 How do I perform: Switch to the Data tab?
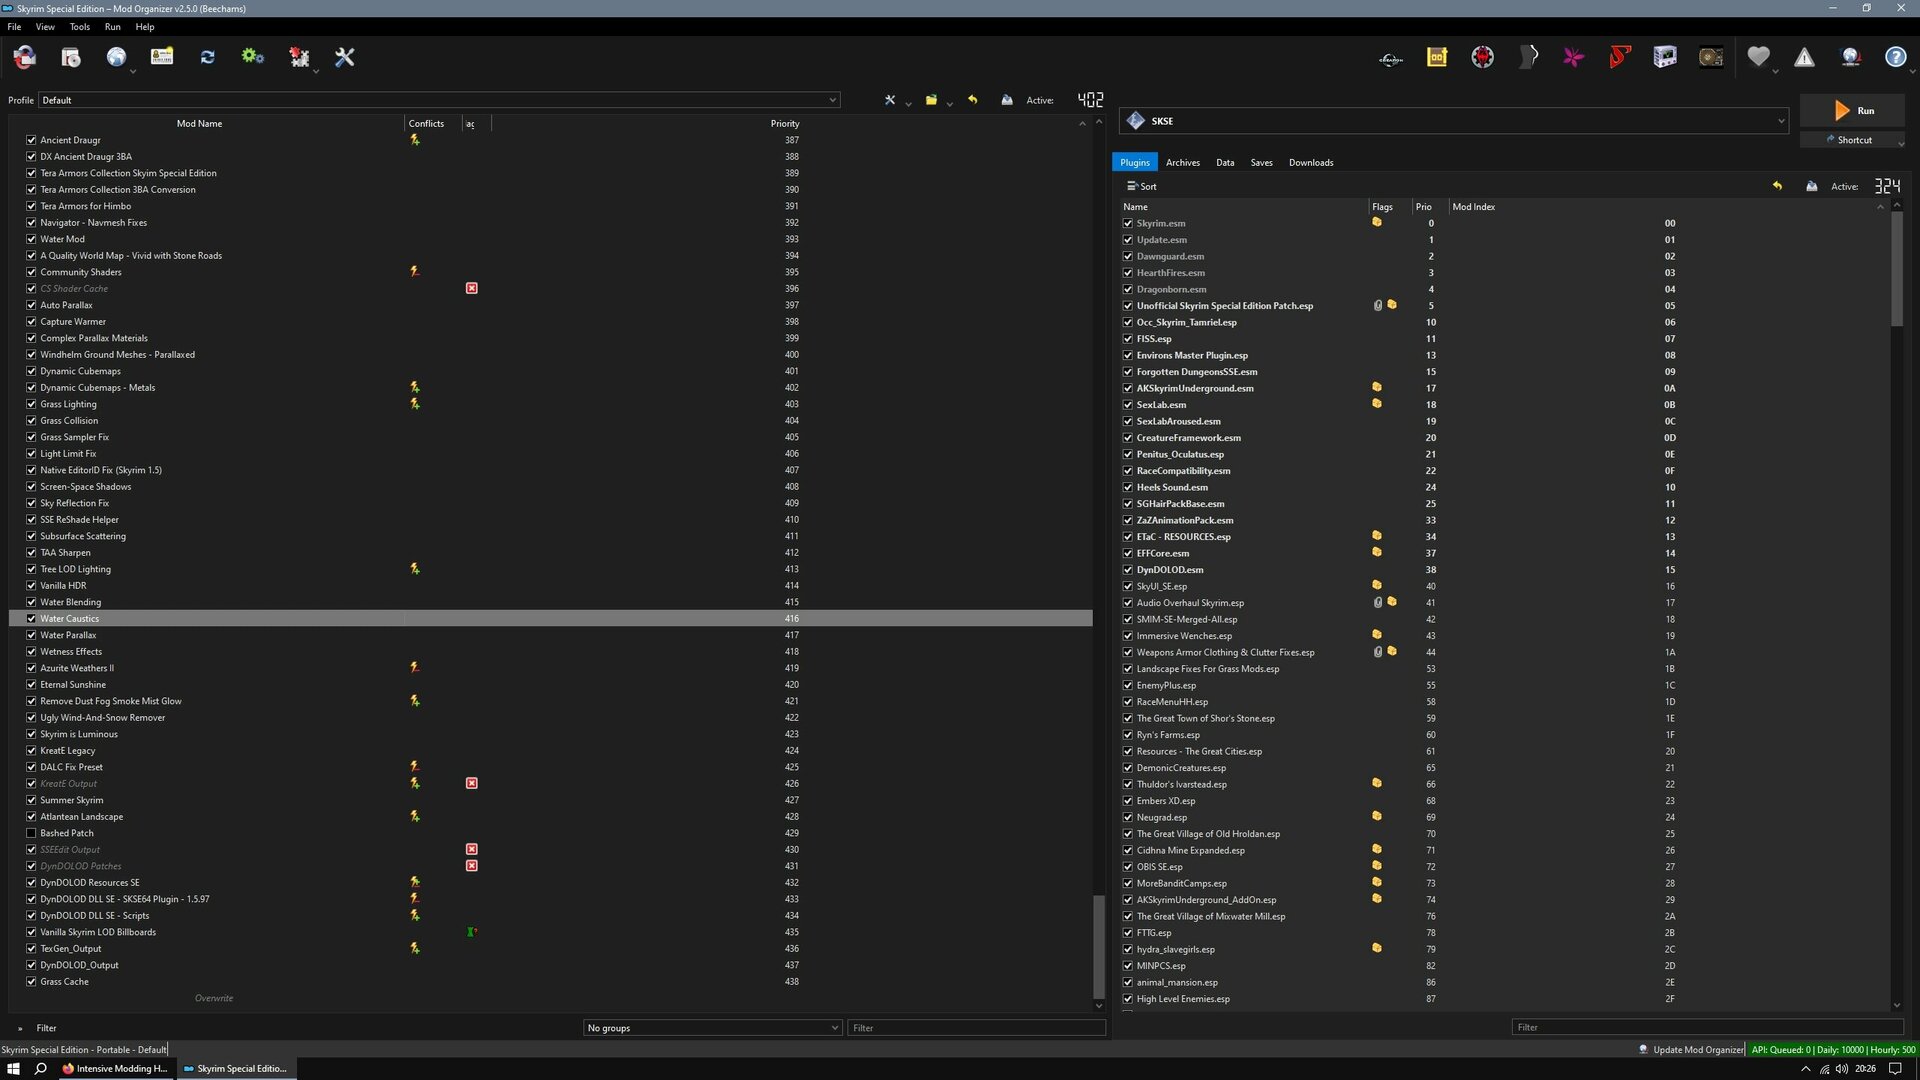(x=1225, y=162)
